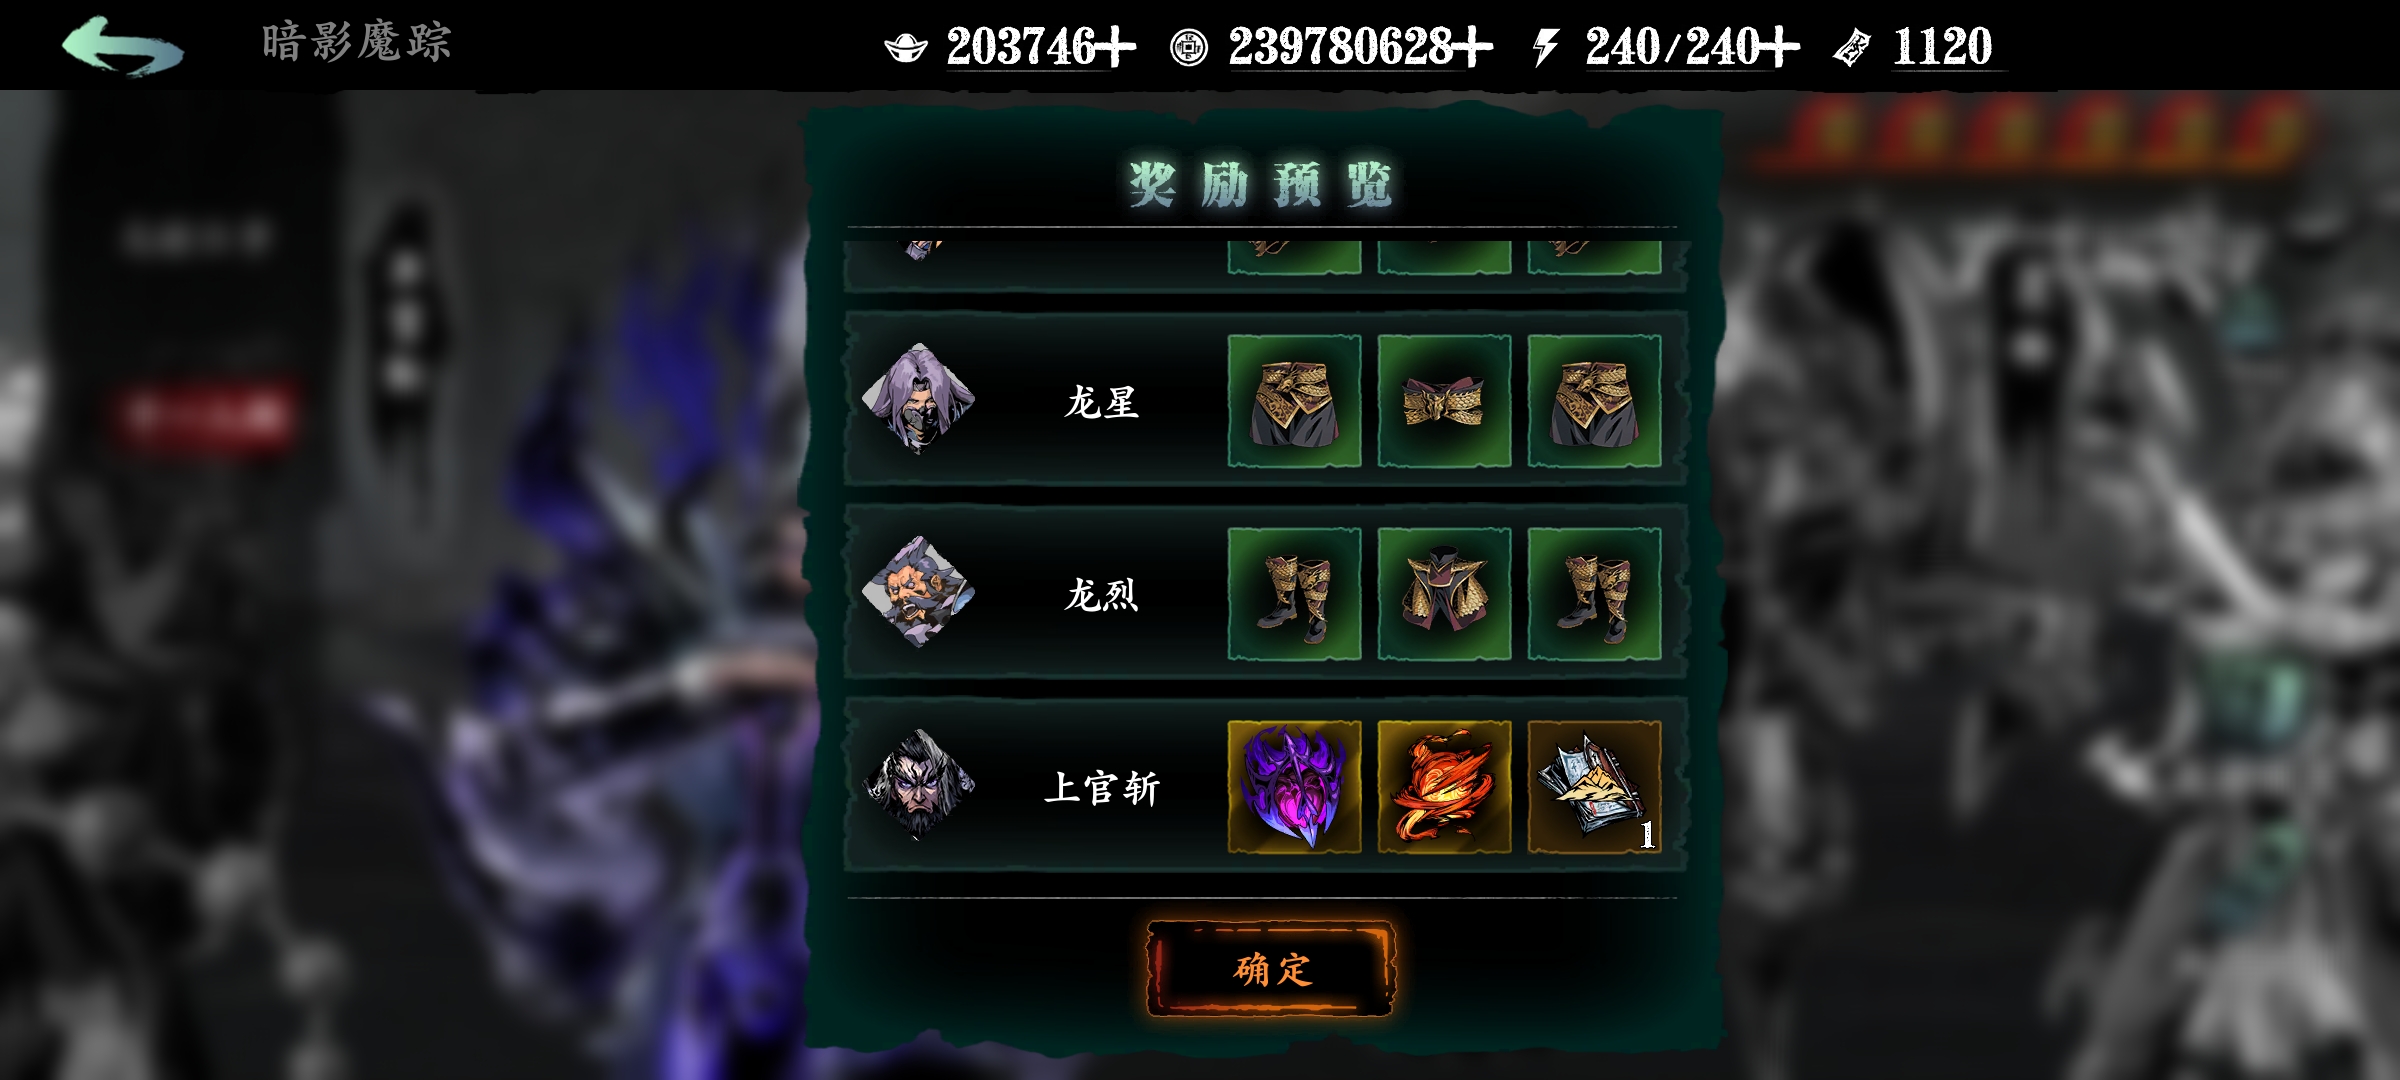Select 上官斩's card stack reward
The width and height of the screenshot is (2400, 1080).
[x=1594, y=787]
